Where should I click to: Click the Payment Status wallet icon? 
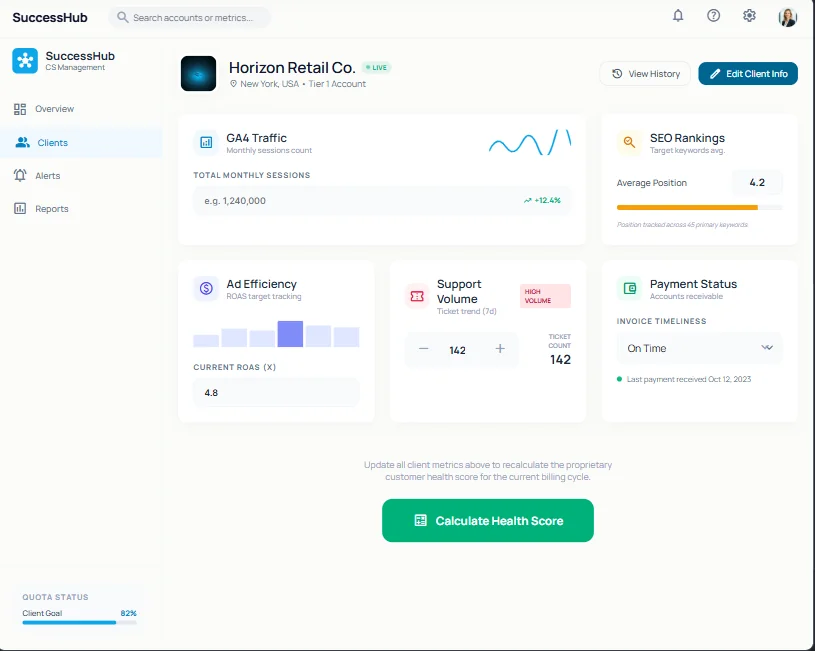tap(629, 289)
